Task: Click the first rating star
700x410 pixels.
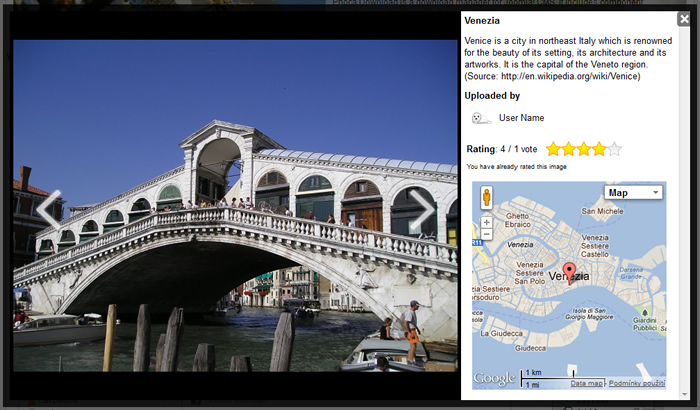Action: pos(553,149)
